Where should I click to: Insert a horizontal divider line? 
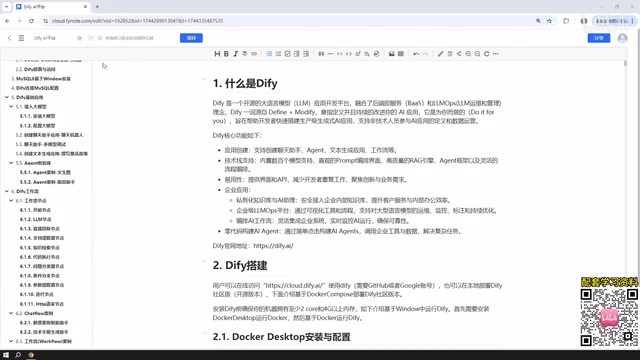[330, 54]
